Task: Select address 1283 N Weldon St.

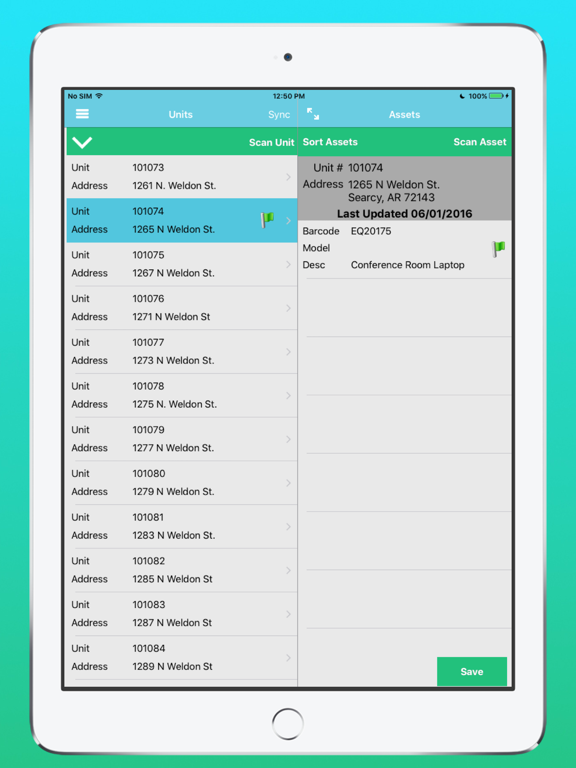Action: [174, 535]
